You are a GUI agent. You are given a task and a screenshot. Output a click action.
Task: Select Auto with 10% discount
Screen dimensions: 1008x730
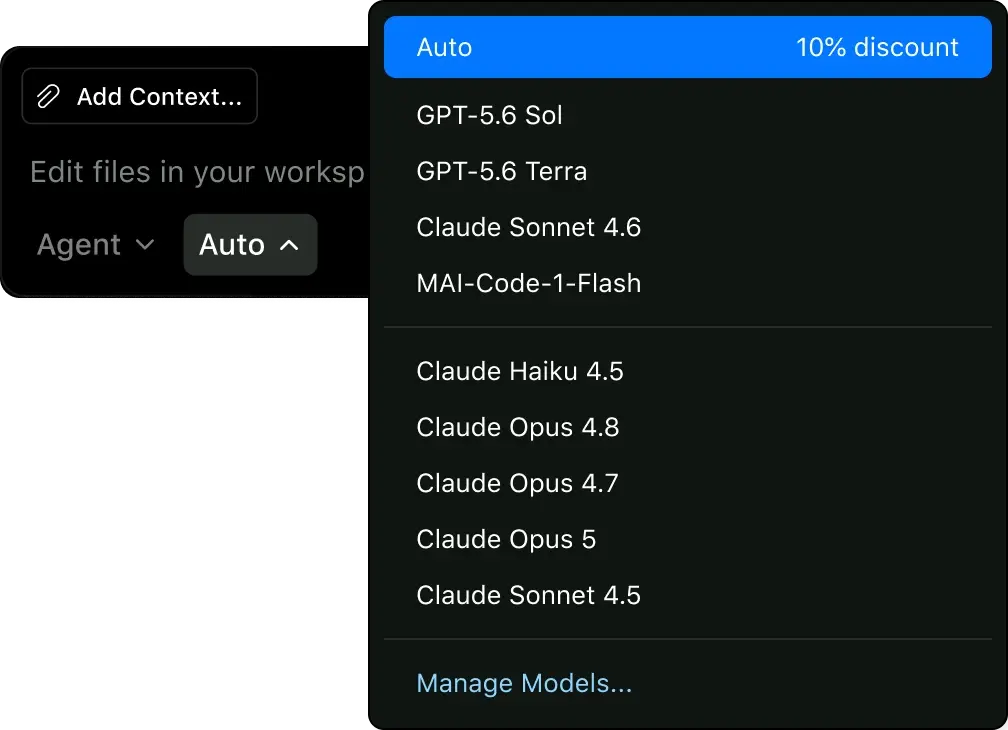coord(687,48)
